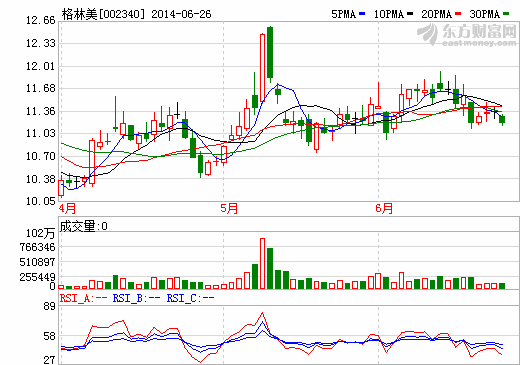Click the last green candlestick on the chart

502,120
